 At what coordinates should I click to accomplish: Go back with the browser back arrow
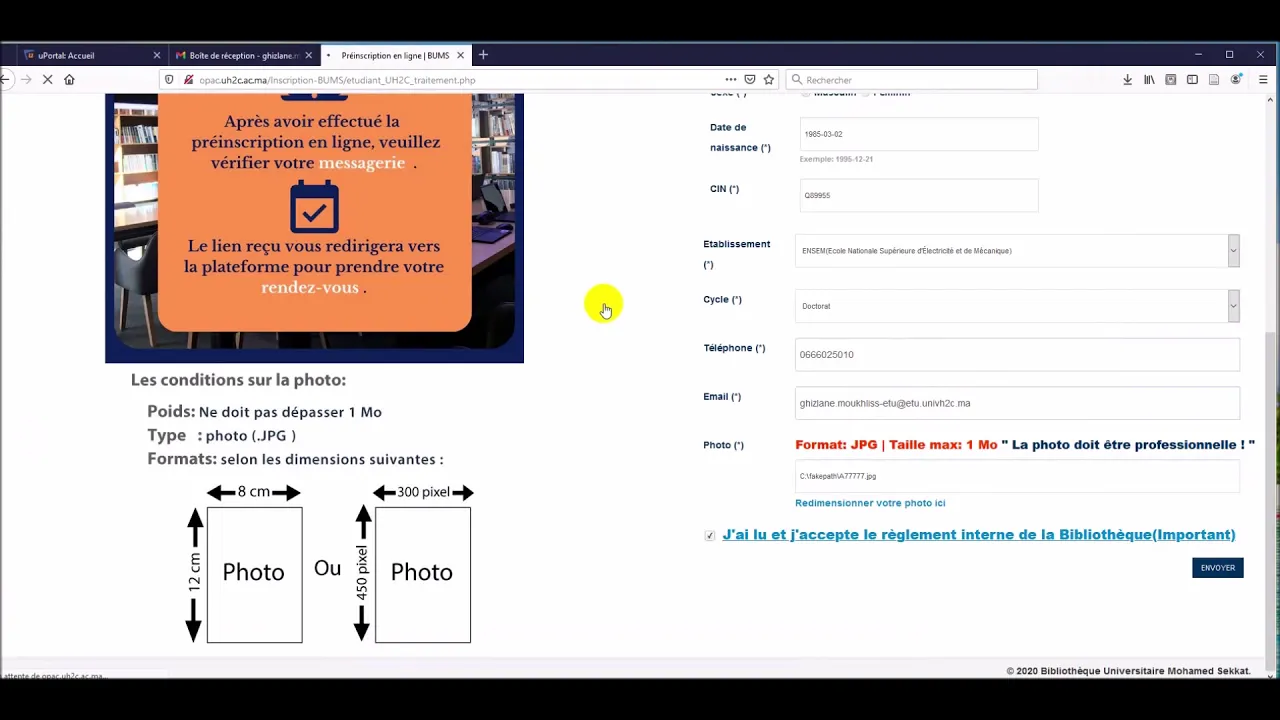click(x=5, y=80)
